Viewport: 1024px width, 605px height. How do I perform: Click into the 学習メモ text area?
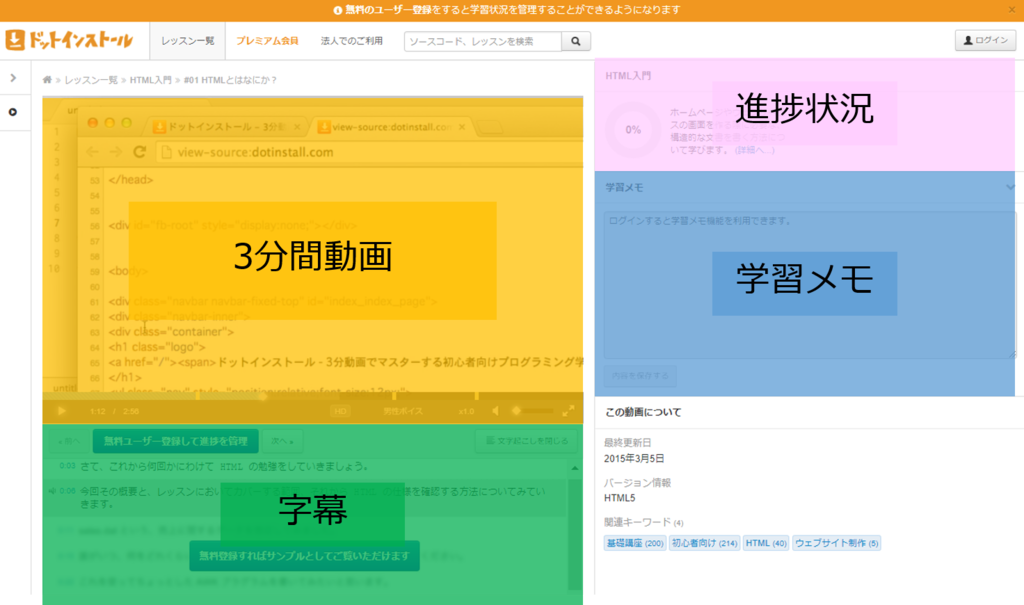(810, 285)
